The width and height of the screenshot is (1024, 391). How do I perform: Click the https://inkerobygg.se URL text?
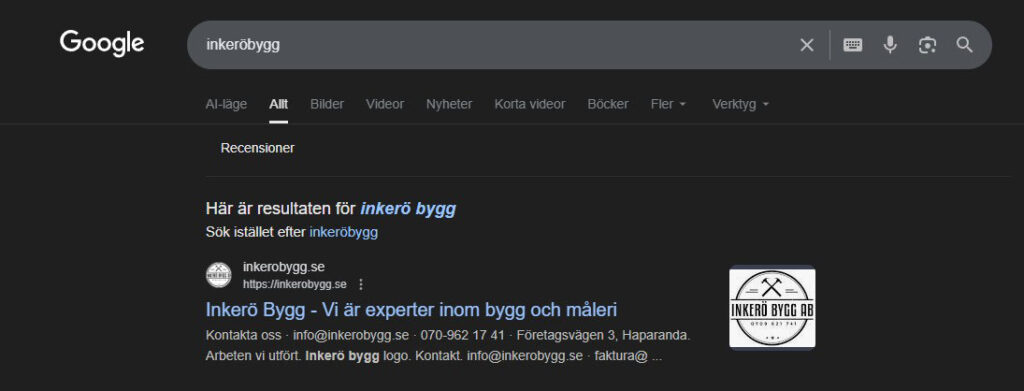pyautogui.click(x=295, y=285)
